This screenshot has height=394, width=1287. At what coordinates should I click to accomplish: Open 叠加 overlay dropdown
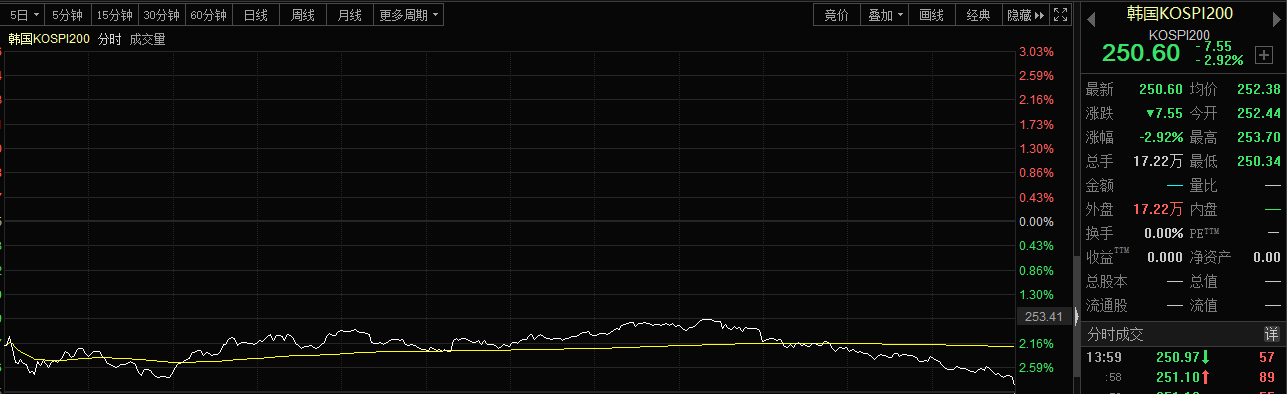coord(884,15)
